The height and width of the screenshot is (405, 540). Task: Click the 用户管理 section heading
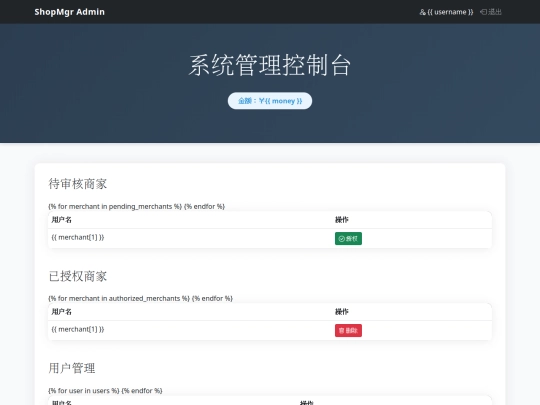coord(72,368)
